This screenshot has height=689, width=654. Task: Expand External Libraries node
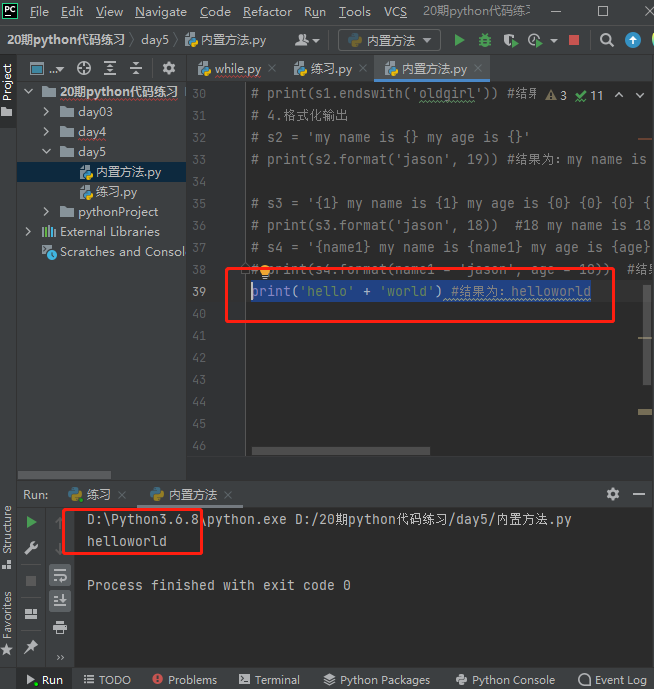click(28, 231)
